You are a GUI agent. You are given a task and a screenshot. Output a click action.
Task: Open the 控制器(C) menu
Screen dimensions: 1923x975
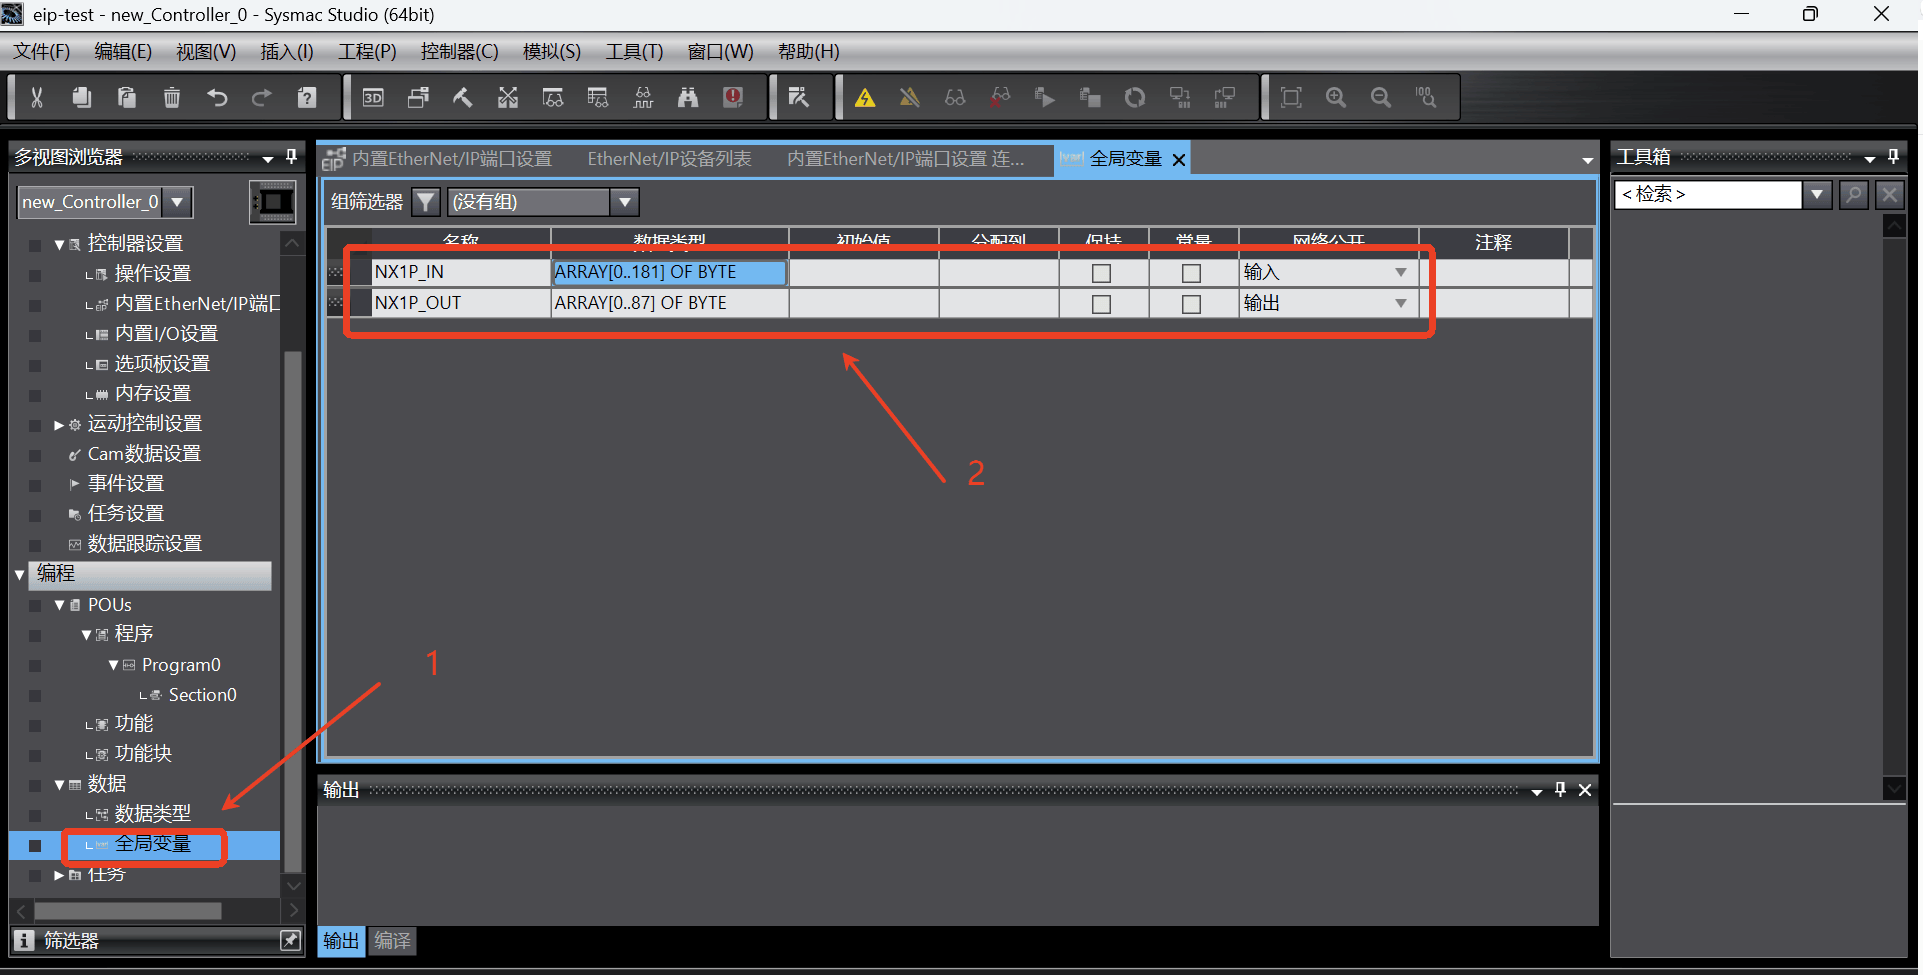(459, 51)
